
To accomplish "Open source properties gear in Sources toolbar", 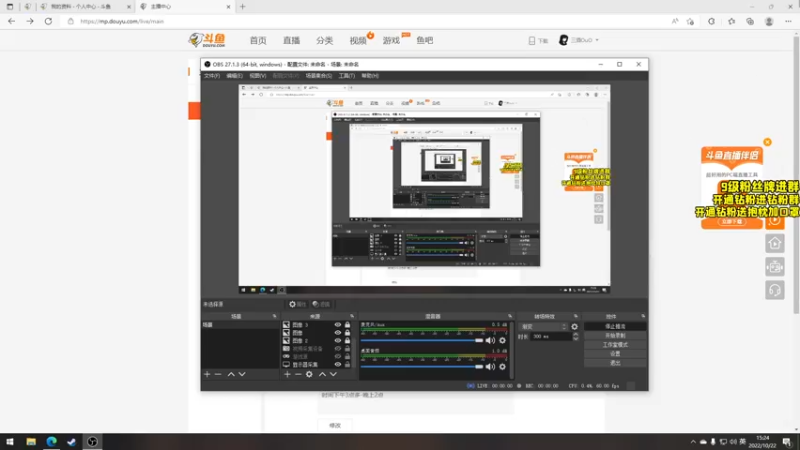I will click(x=309, y=374).
